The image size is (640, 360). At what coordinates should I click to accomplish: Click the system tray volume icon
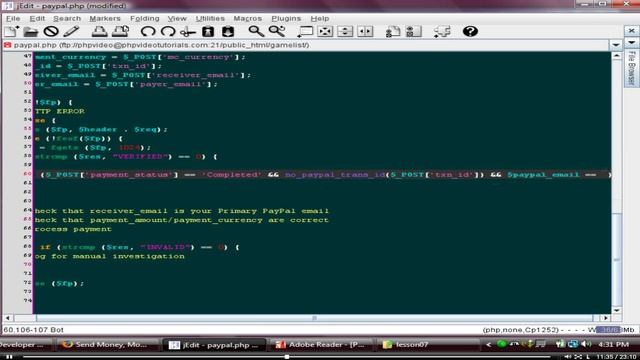click(586, 344)
